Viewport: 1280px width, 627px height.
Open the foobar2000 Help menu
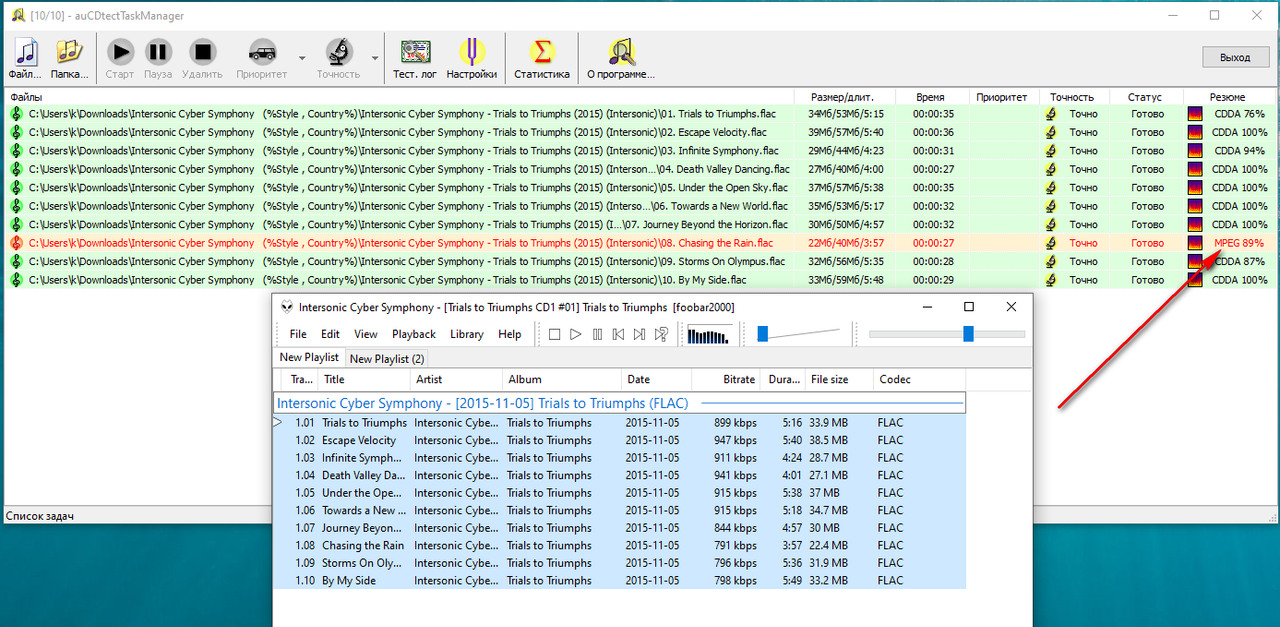coord(509,334)
